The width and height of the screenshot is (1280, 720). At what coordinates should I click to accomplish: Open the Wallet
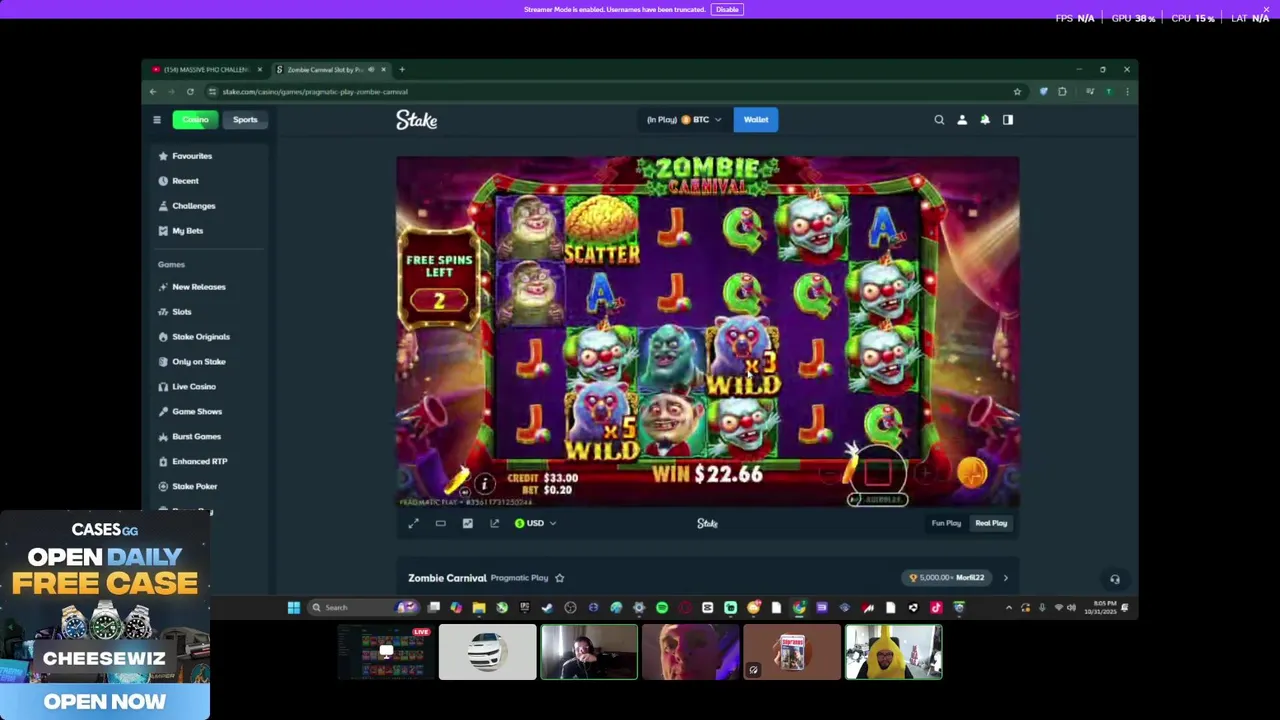756,120
